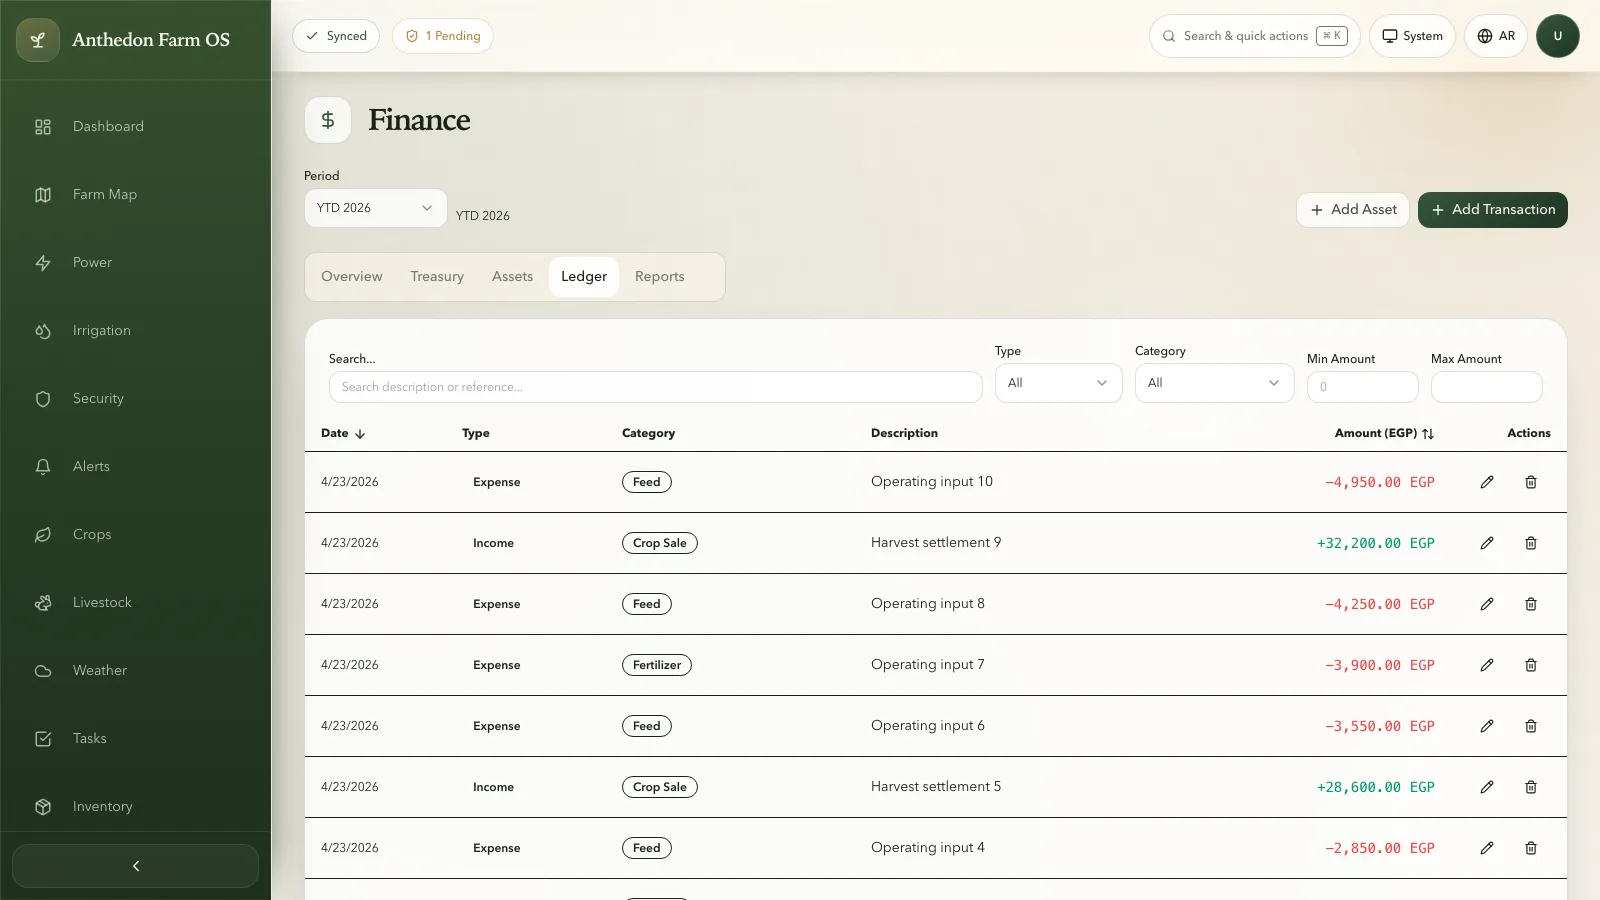Open Livestock section

click(x=135, y=602)
